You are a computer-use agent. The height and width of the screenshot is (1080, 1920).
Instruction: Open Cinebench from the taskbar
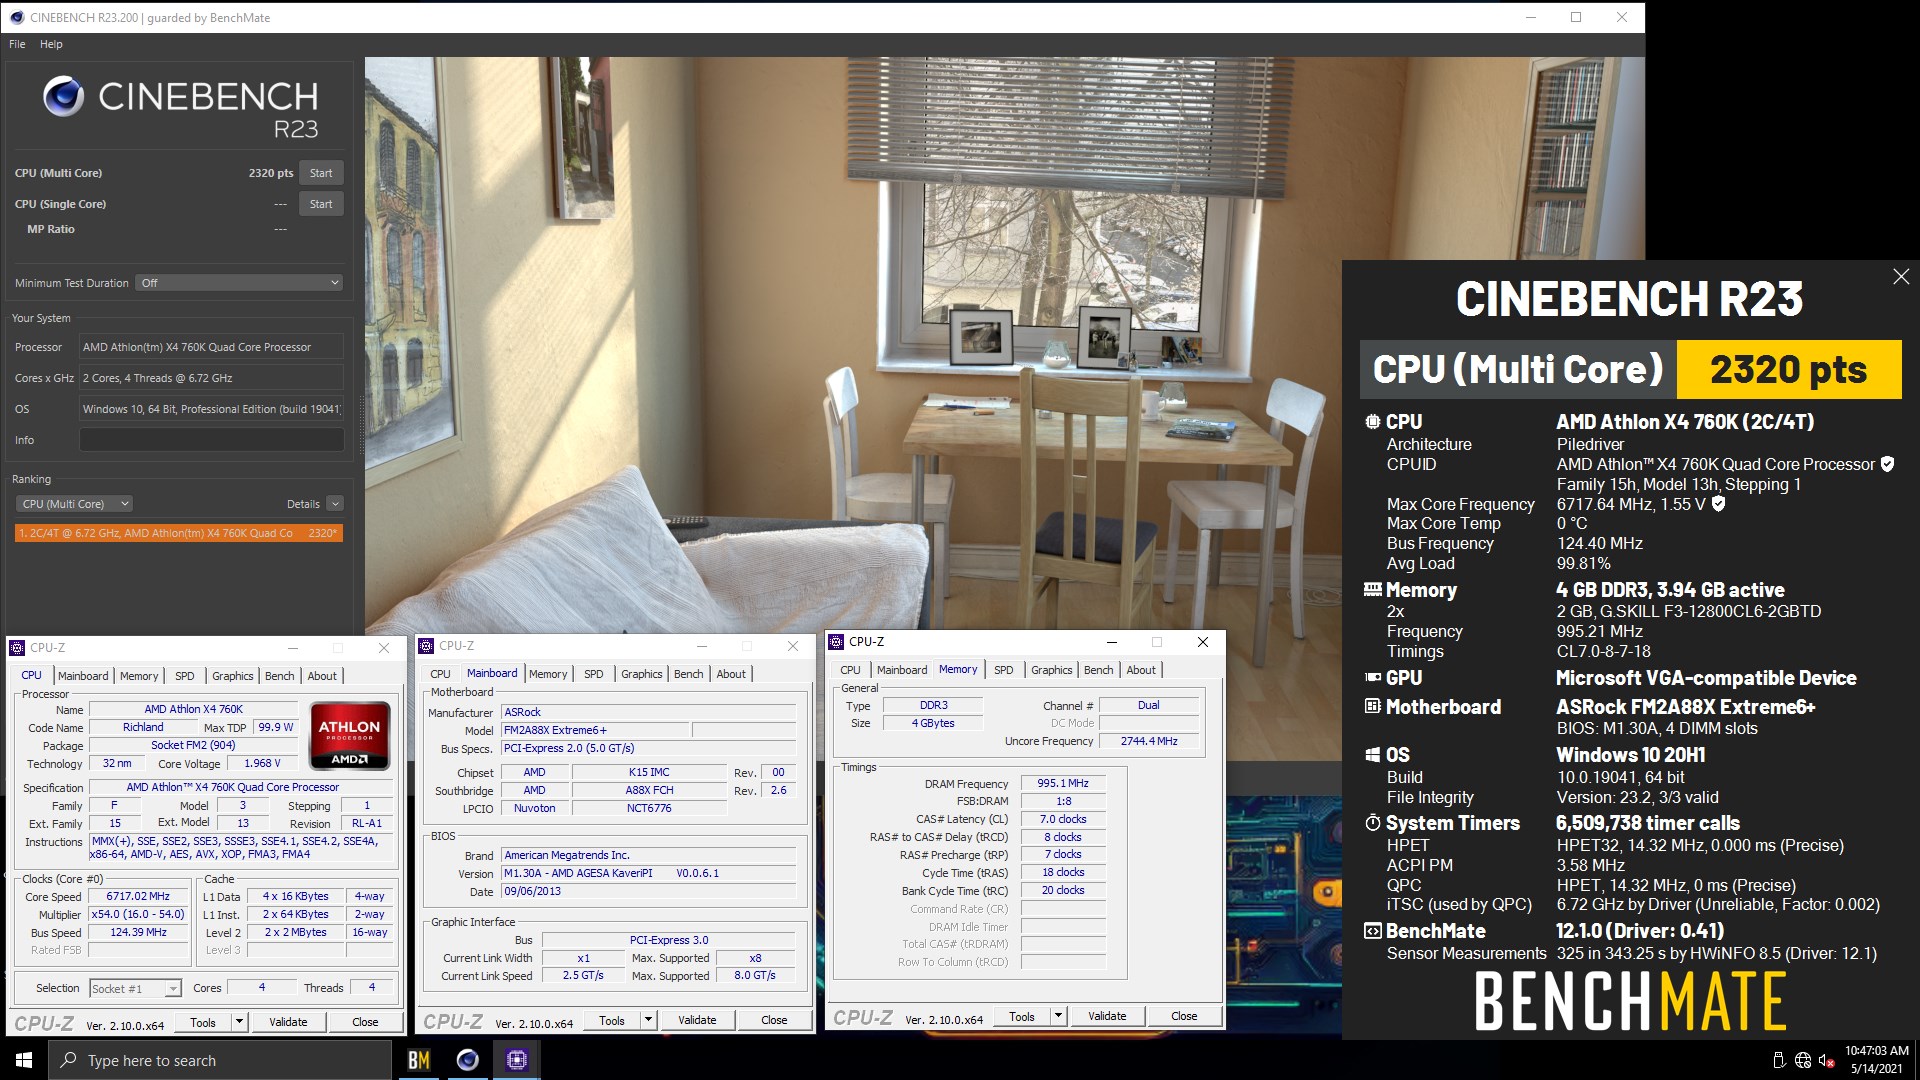pyautogui.click(x=467, y=1060)
